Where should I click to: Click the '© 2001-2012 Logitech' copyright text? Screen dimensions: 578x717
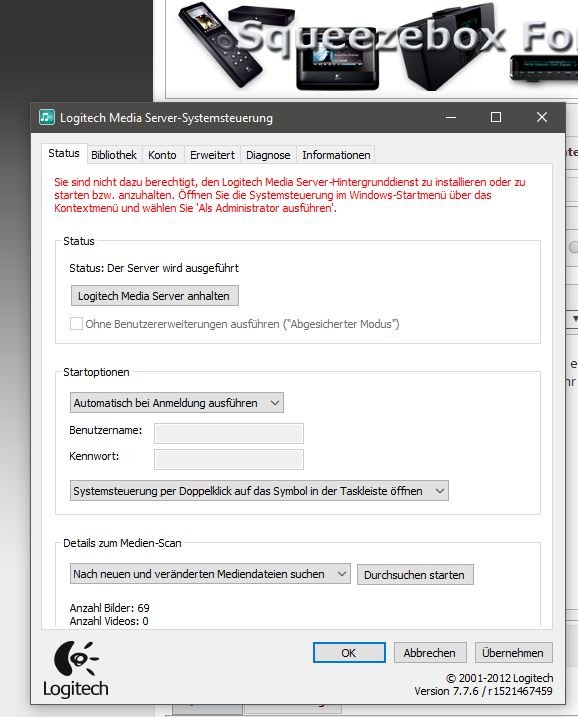coord(499,678)
